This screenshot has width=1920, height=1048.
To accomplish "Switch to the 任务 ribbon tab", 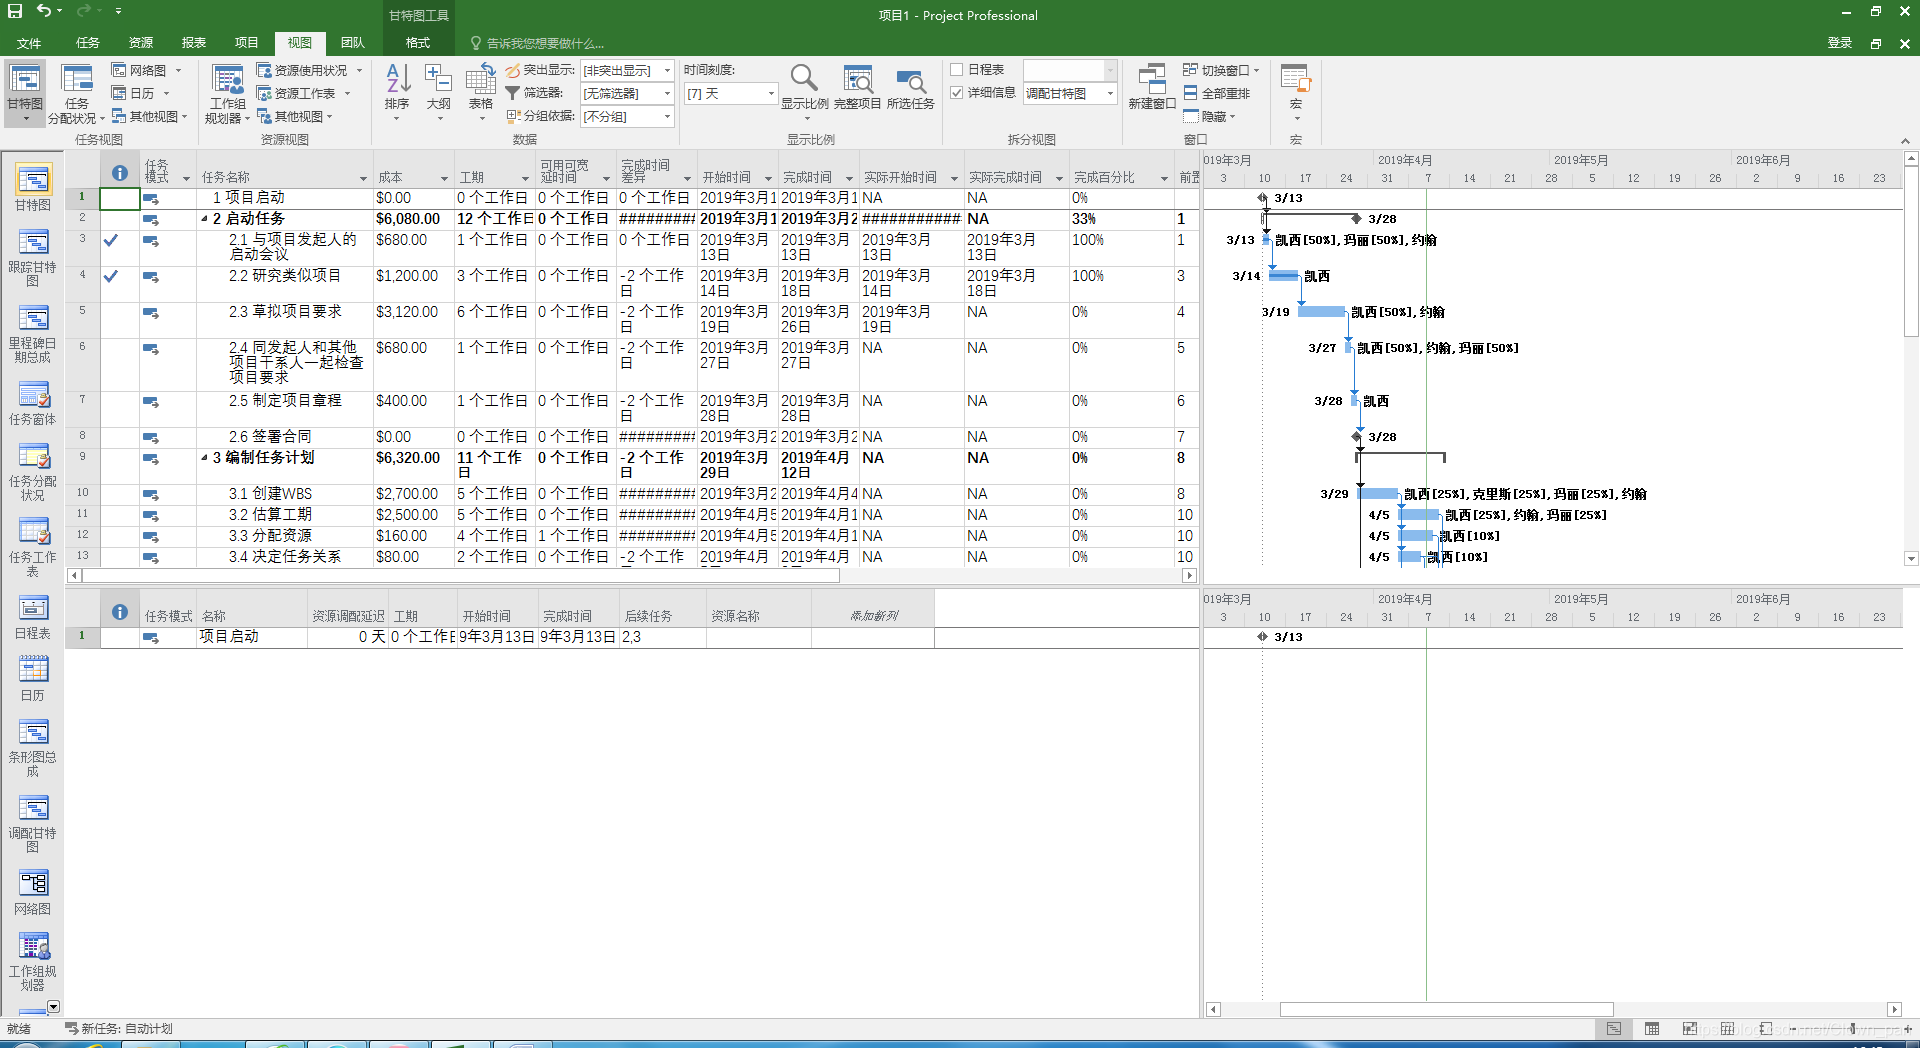I will point(88,43).
